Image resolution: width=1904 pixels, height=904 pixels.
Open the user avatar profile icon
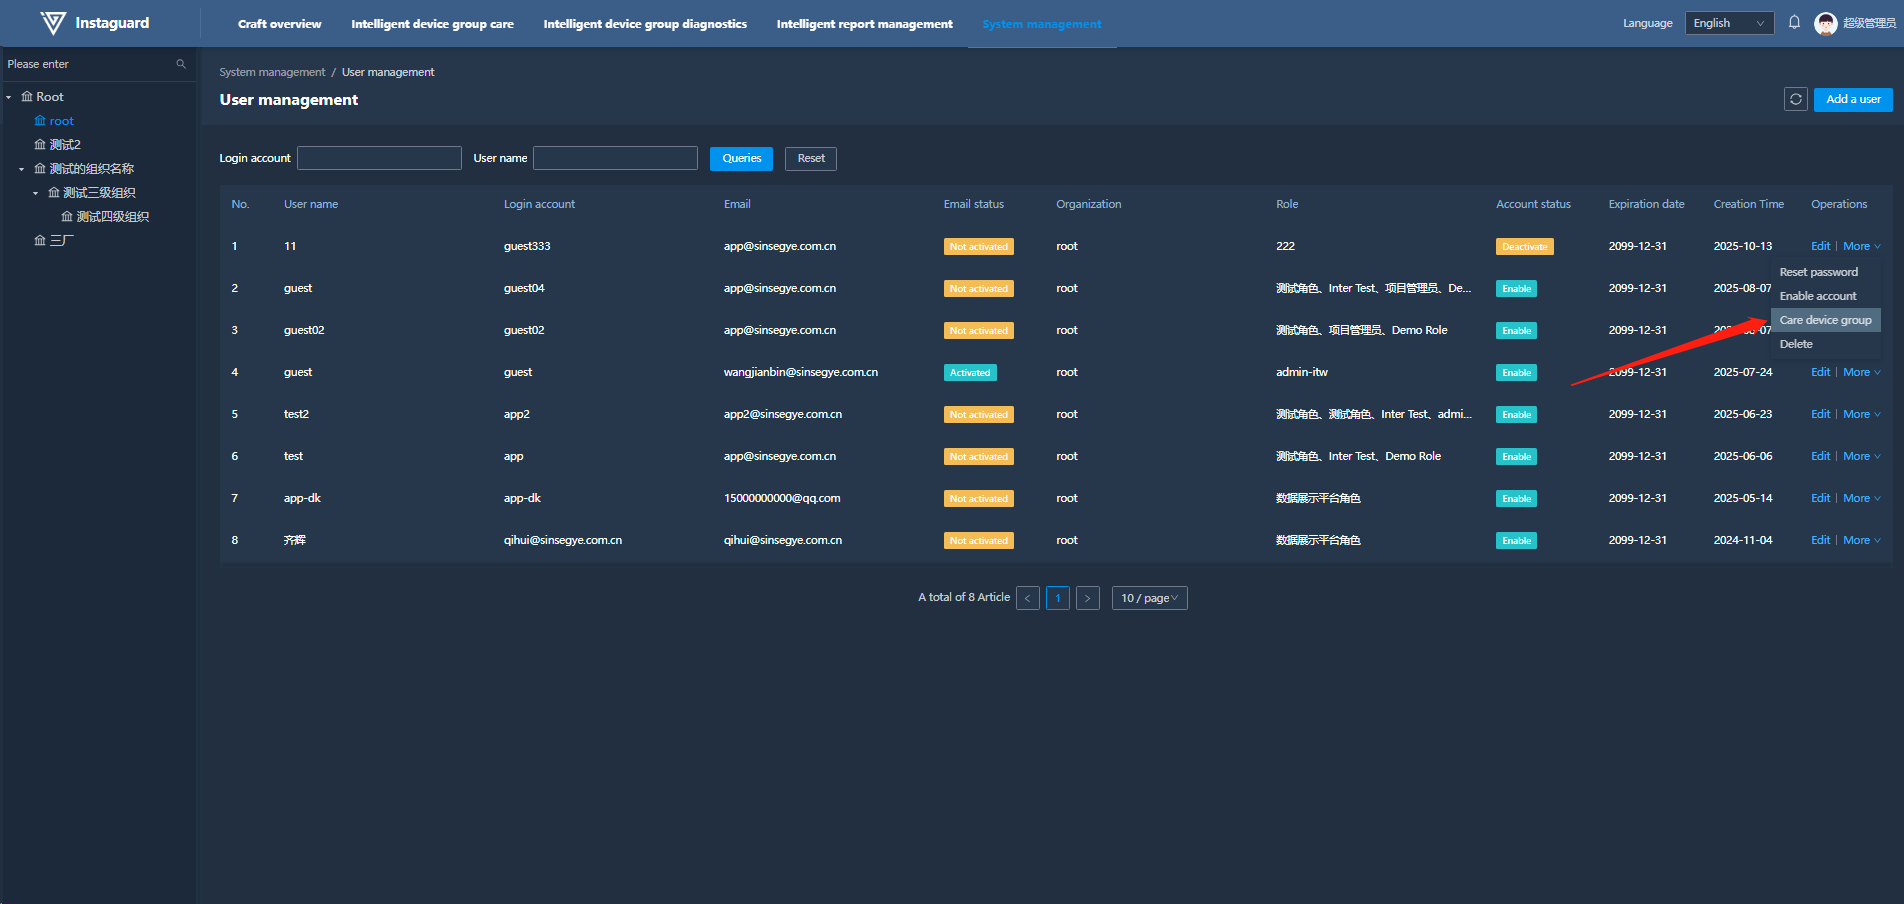point(1825,23)
